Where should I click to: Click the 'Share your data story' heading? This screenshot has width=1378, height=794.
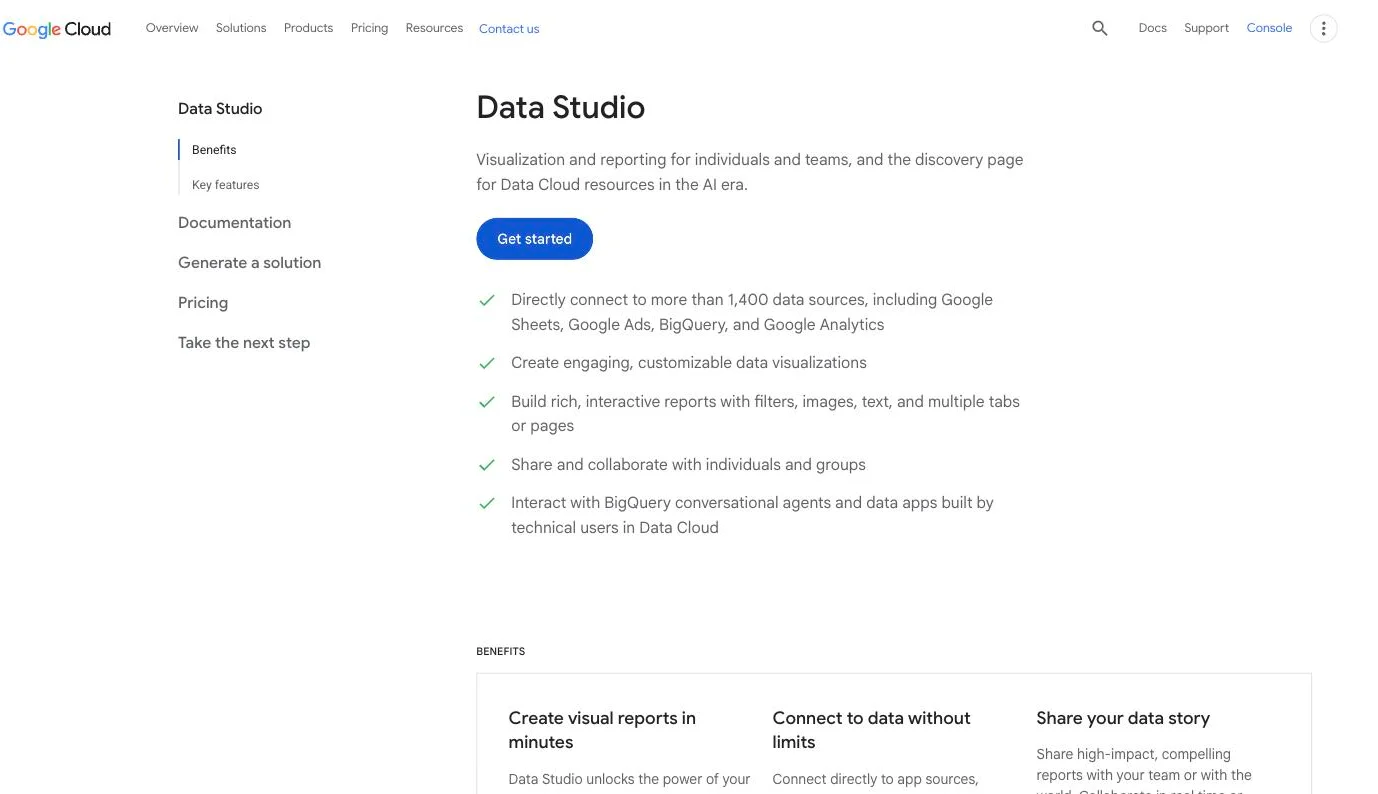pos(1123,718)
